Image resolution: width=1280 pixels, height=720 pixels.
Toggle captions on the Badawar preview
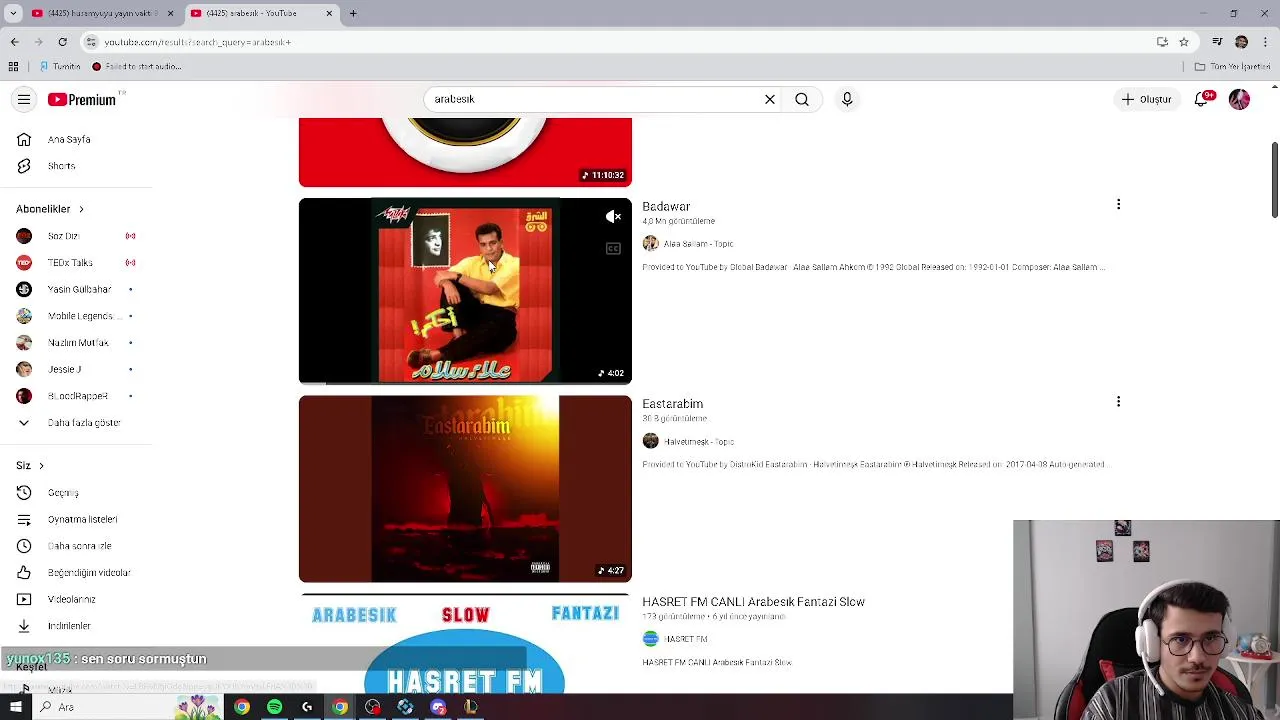click(613, 248)
